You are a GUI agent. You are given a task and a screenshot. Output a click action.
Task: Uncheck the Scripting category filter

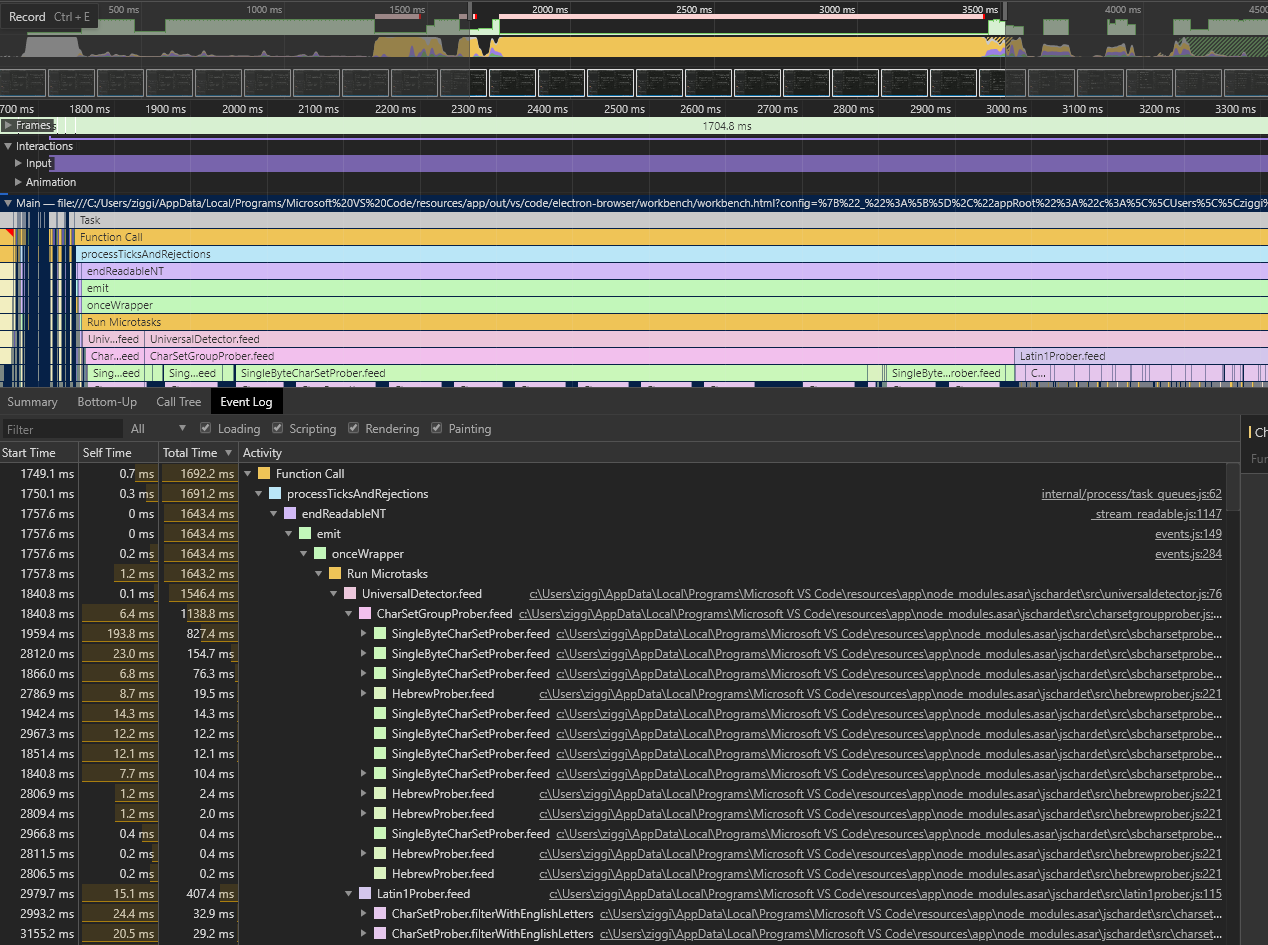click(x=277, y=428)
